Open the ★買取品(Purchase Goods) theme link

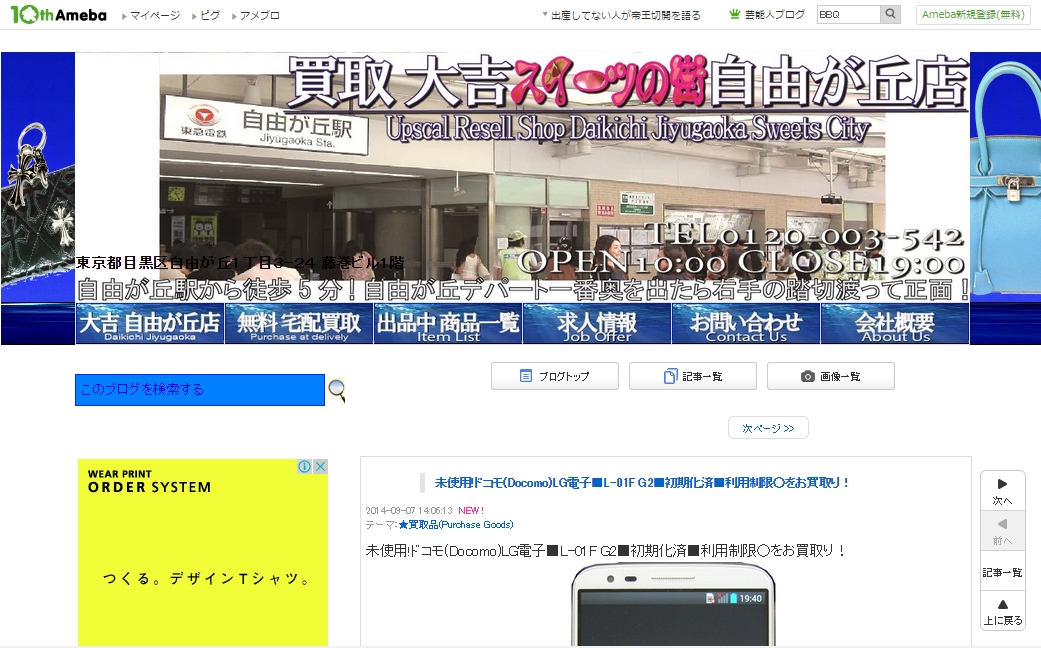pyautogui.click(x=455, y=525)
